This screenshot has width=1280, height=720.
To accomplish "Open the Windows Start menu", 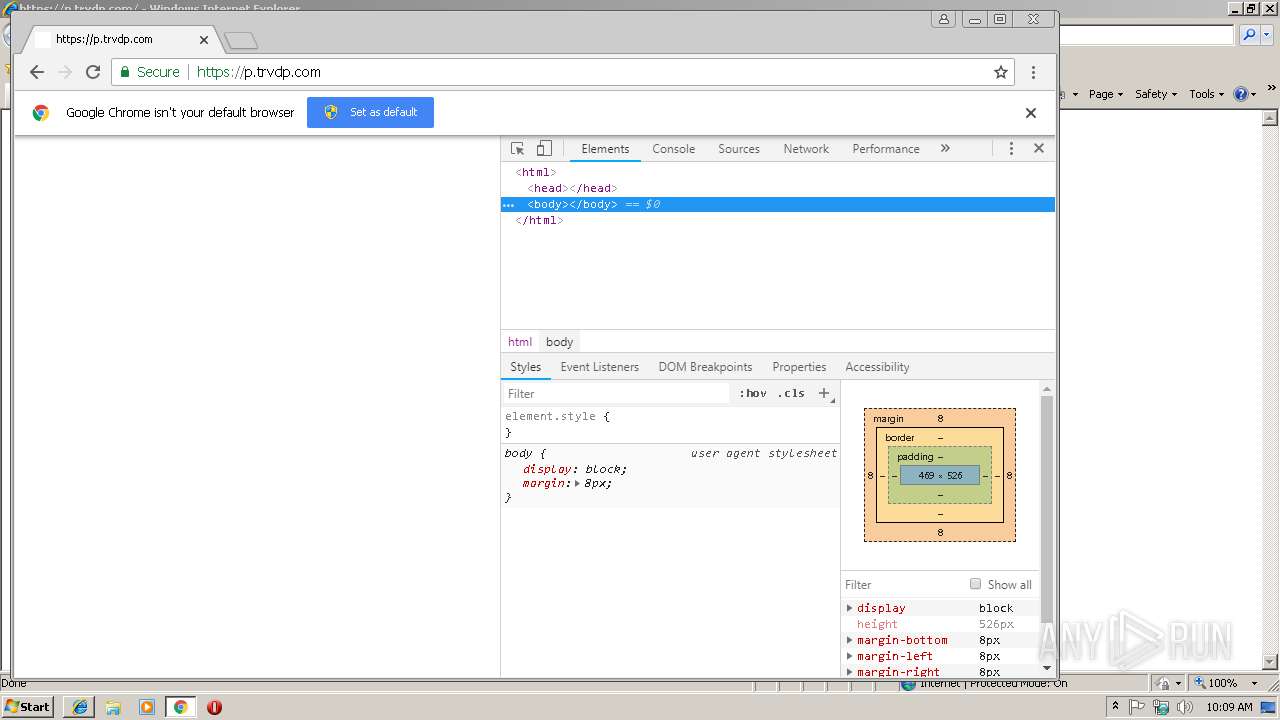I will pyautogui.click(x=27, y=706).
